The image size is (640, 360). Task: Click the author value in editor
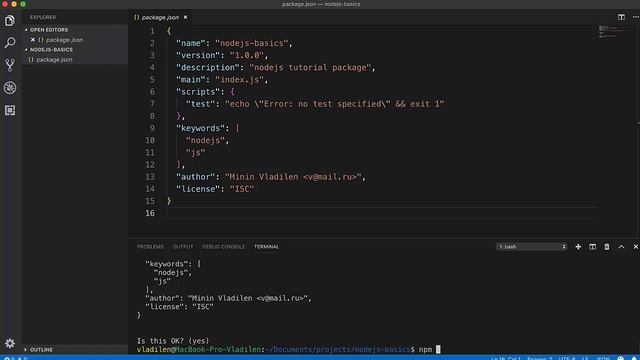coord(293,177)
